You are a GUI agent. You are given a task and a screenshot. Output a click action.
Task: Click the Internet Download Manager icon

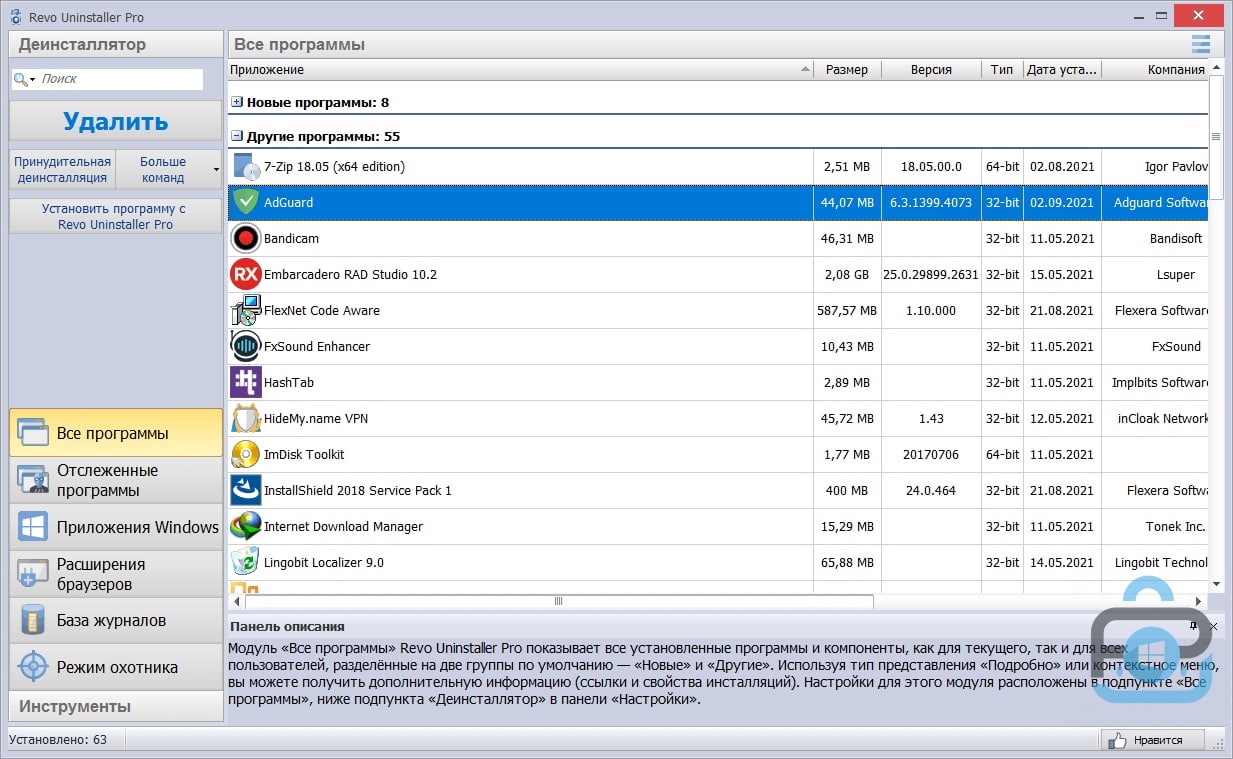[x=245, y=526]
